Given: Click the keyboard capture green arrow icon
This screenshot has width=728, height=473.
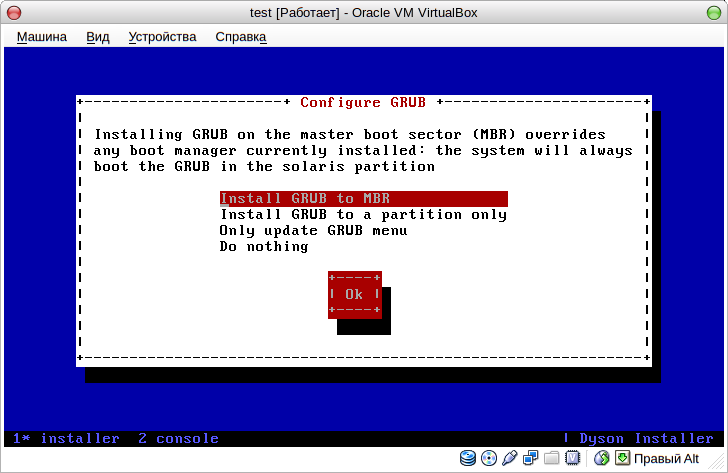Looking at the screenshot, I should (x=622, y=458).
